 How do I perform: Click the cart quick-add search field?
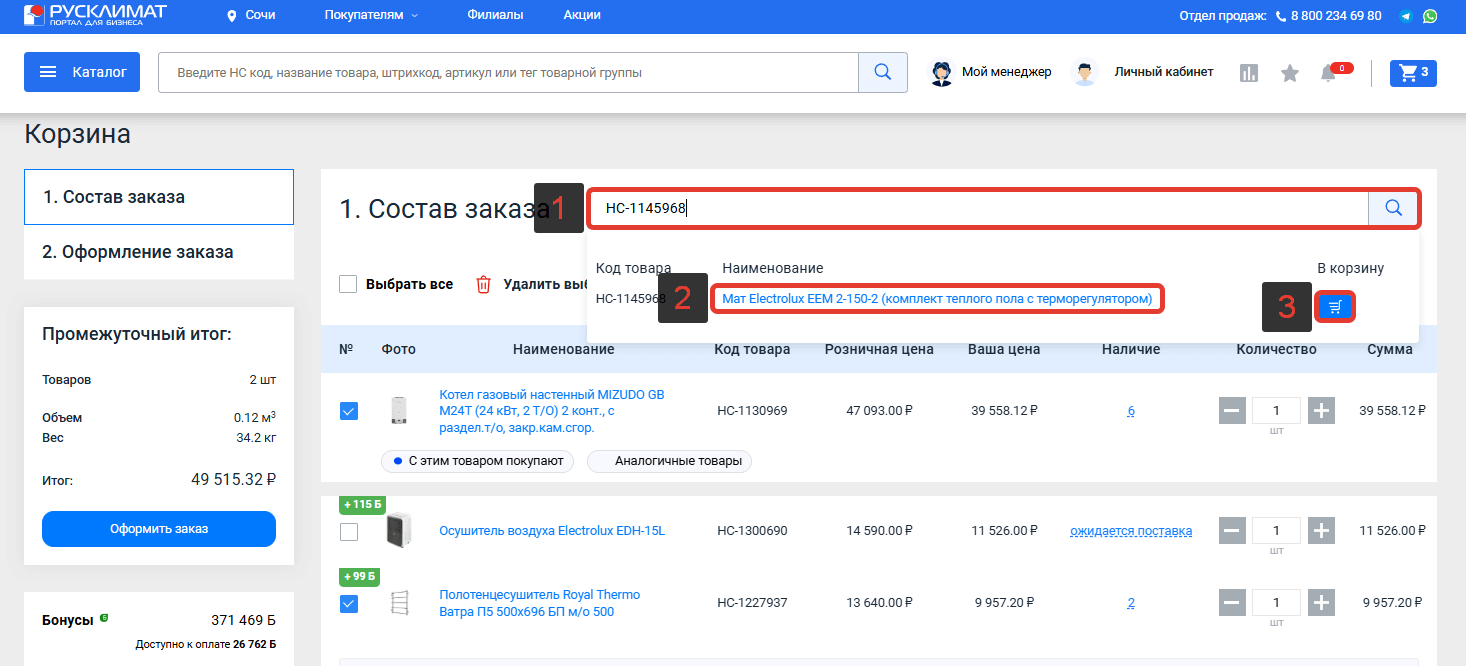coord(979,208)
